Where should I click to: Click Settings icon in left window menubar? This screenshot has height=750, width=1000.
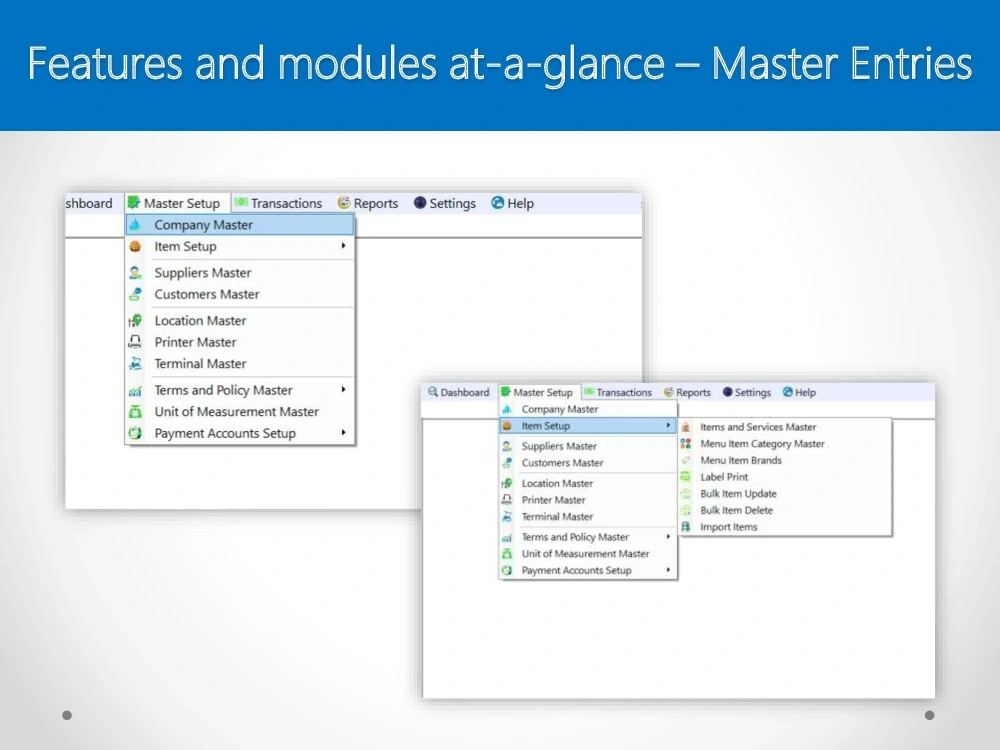point(420,203)
